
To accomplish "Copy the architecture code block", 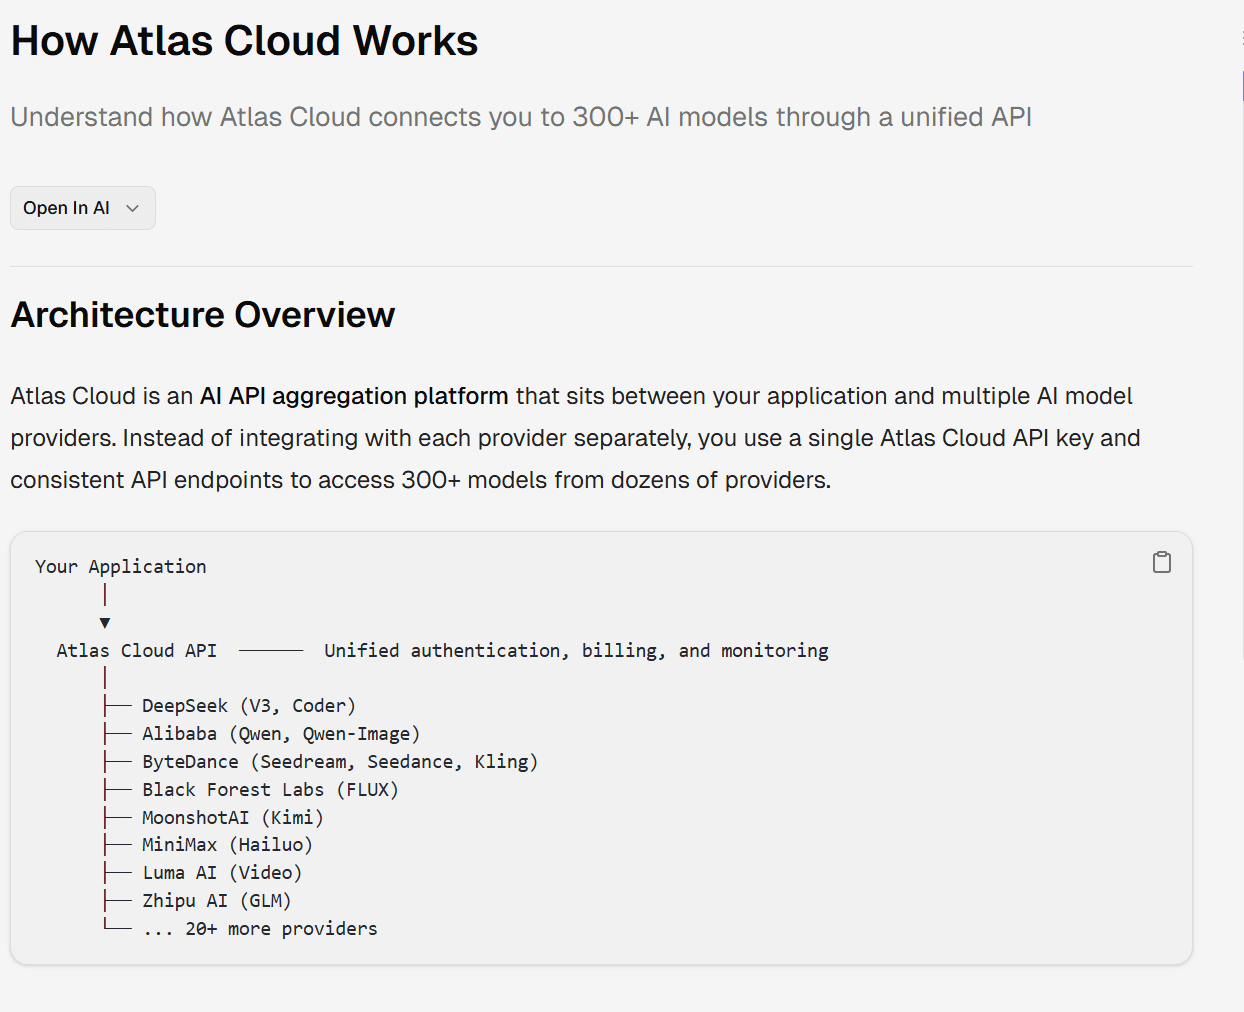I will pyautogui.click(x=1161, y=562).
